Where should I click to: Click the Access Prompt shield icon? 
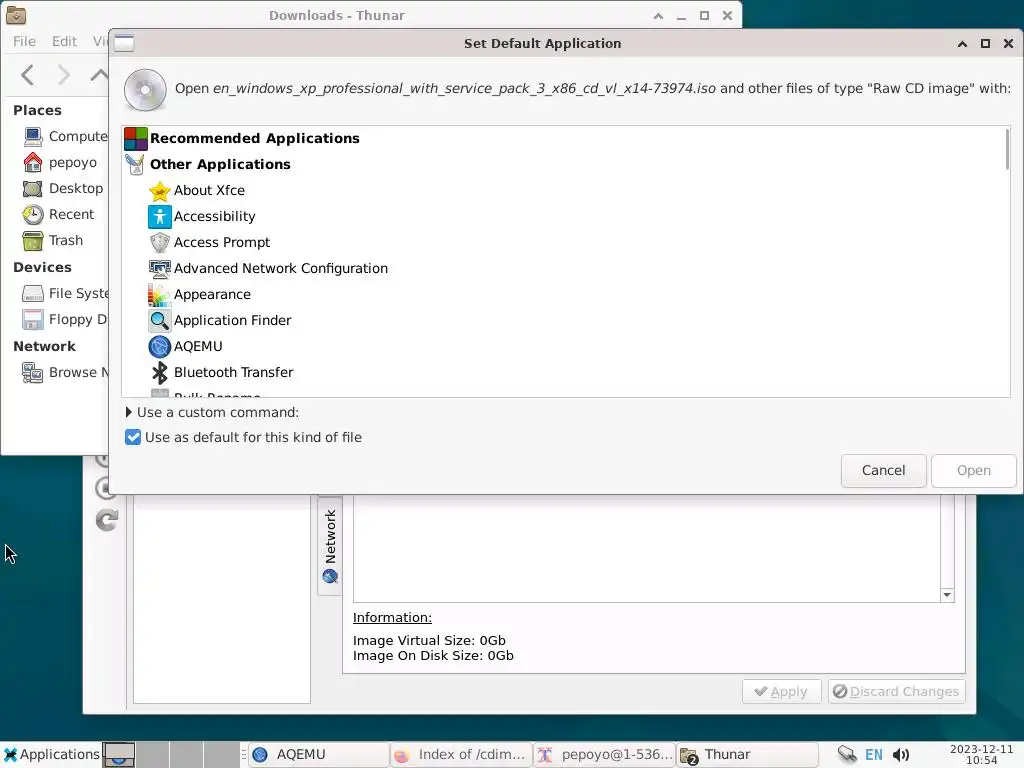159,243
